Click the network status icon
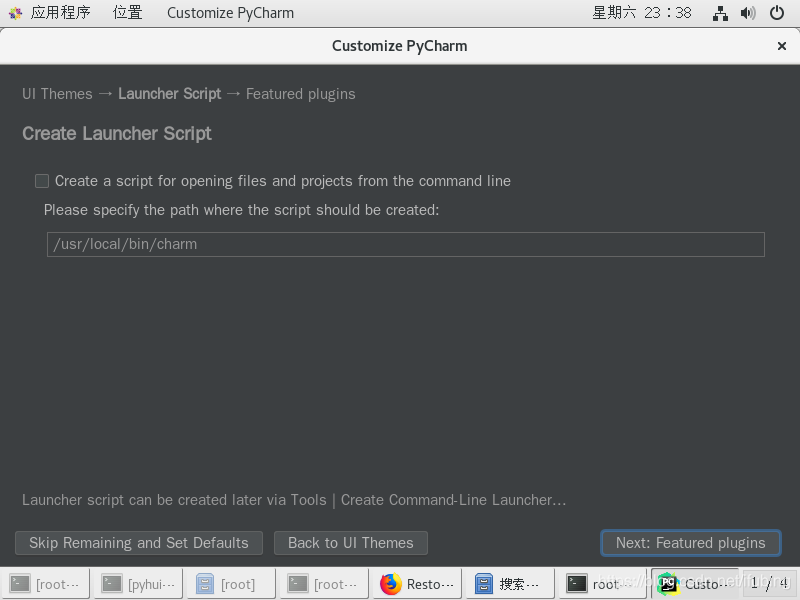 coord(720,13)
